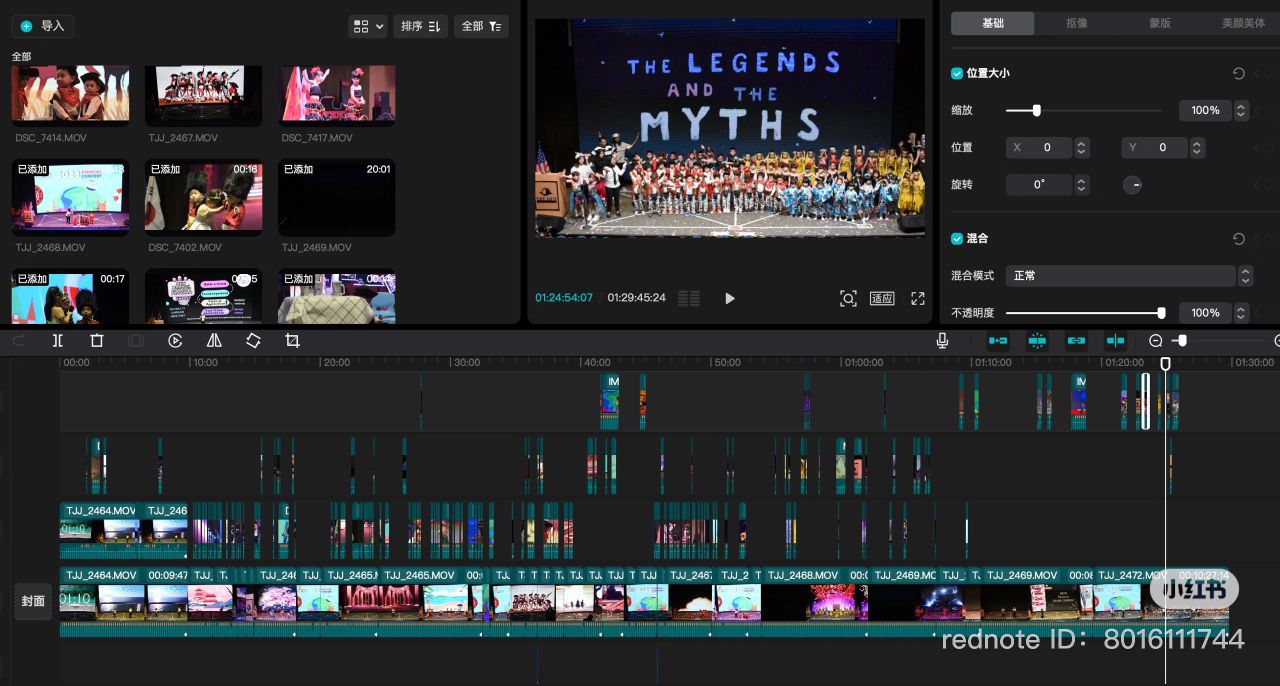This screenshot has height=686, width=1280.
Task: Click the rotate clip icon
Action: pos(253,340)
